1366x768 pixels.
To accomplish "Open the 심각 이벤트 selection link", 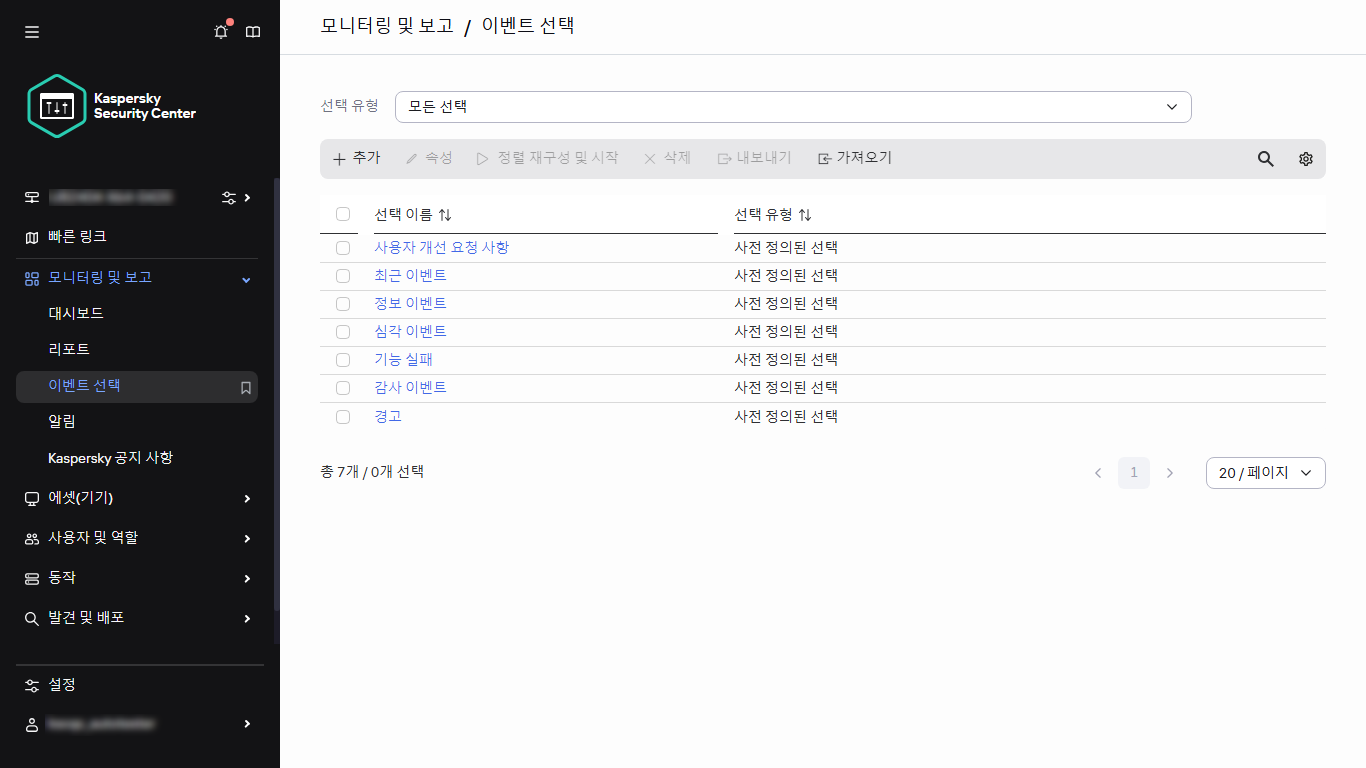I will [x=410, y=332].
